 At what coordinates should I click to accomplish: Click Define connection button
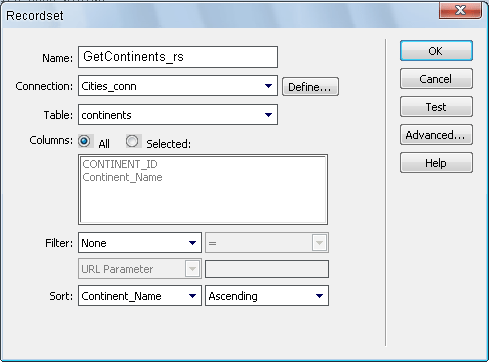click(310, 87)
